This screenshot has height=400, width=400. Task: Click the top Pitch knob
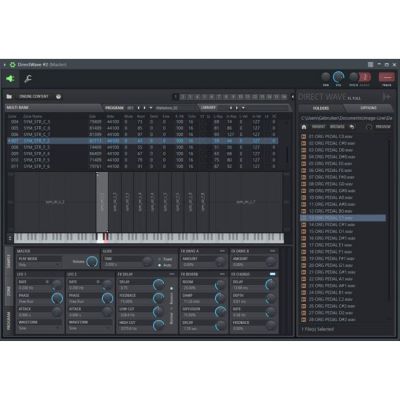click(x=353, y=77)
